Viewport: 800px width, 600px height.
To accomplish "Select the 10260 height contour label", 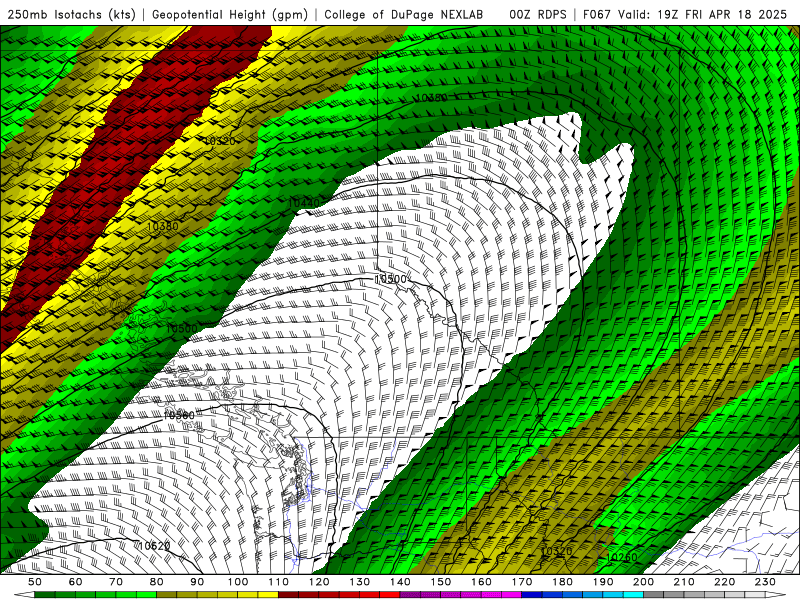I will [x=622, y=557].
